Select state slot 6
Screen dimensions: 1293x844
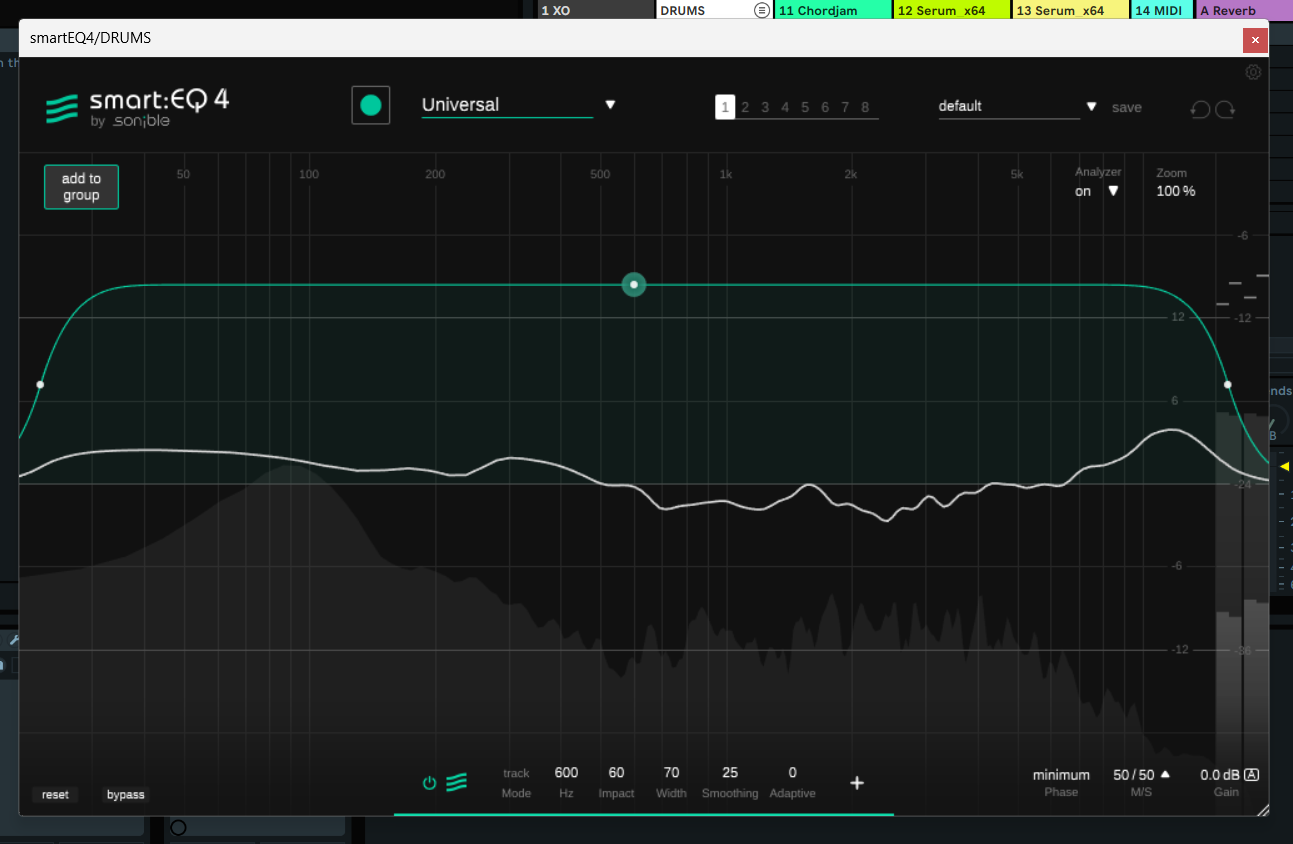tap(825, 107)
